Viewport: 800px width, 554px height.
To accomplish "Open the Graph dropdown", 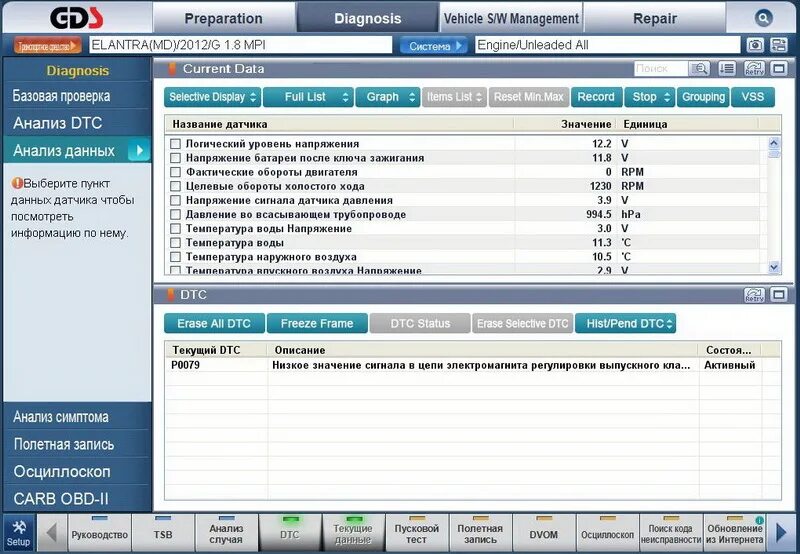I will [x=388, y=97].
